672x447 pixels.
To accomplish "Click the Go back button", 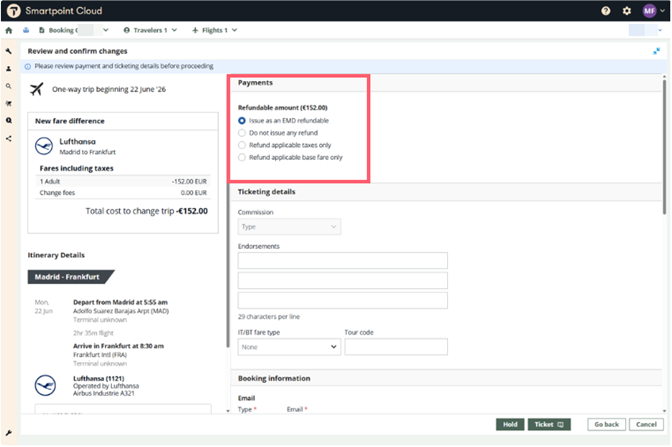I will pos(606,424).
